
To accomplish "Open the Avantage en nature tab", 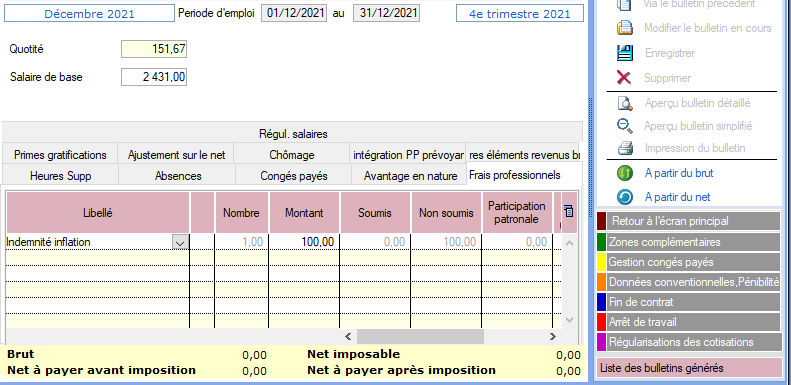I will [x=410, y=176].
